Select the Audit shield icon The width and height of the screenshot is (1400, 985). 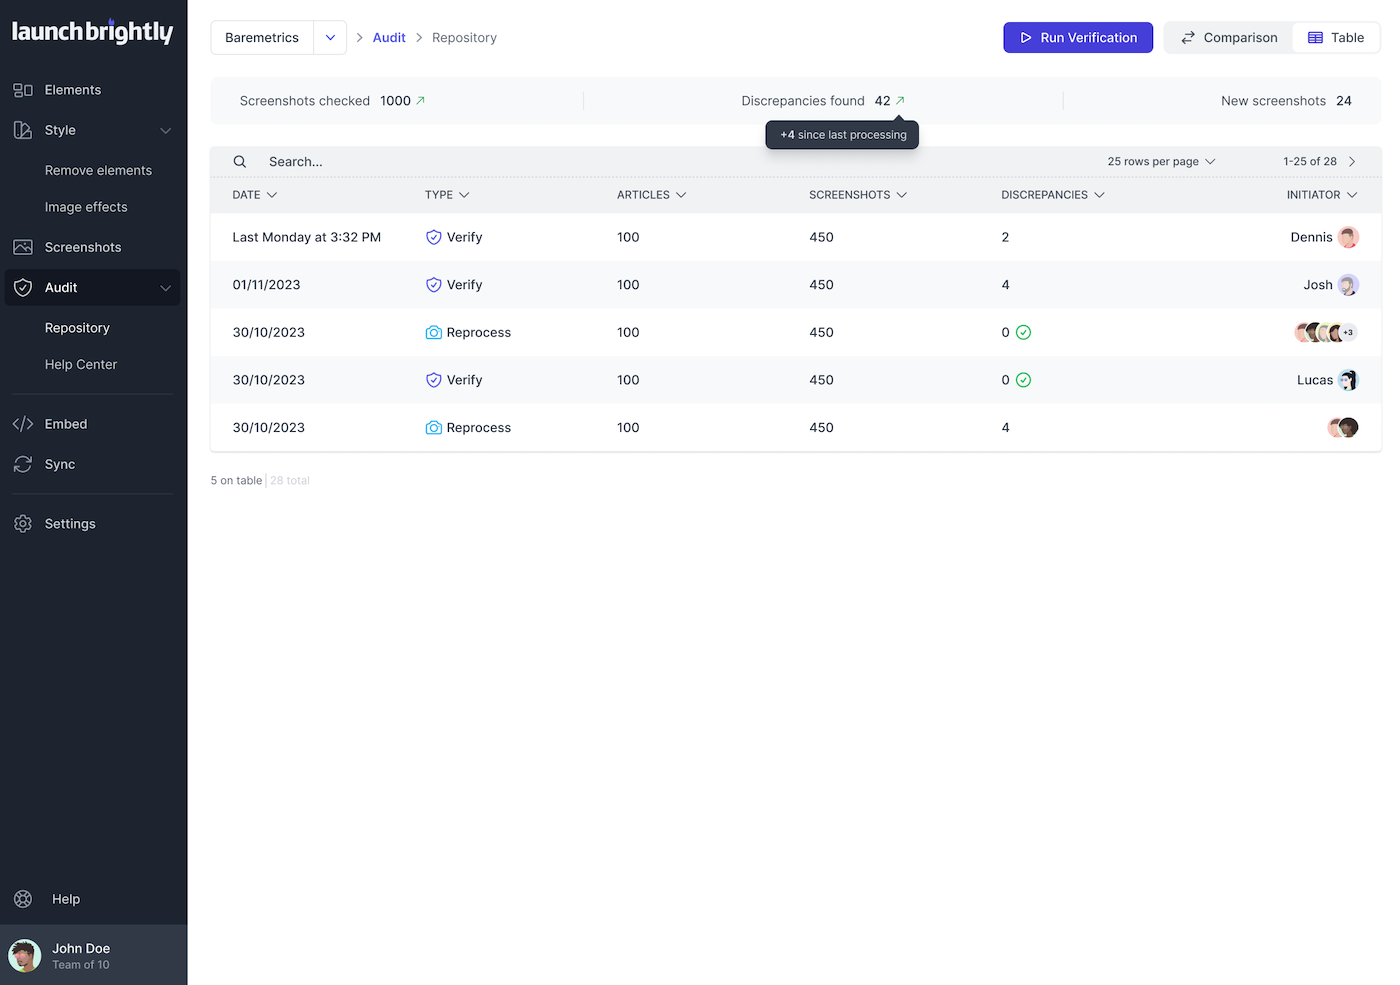pyautogui.click(x=22, y=287)
